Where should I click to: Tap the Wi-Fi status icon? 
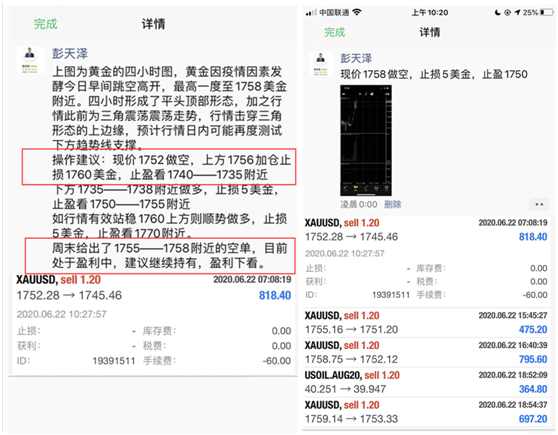pyautogui.click(x=357, y=12)
